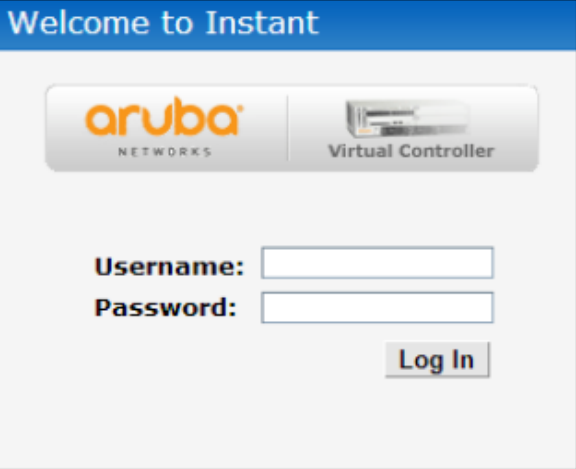Click the word Instant in the header
This screenshot has width=576, height=469.
[262, 23]
